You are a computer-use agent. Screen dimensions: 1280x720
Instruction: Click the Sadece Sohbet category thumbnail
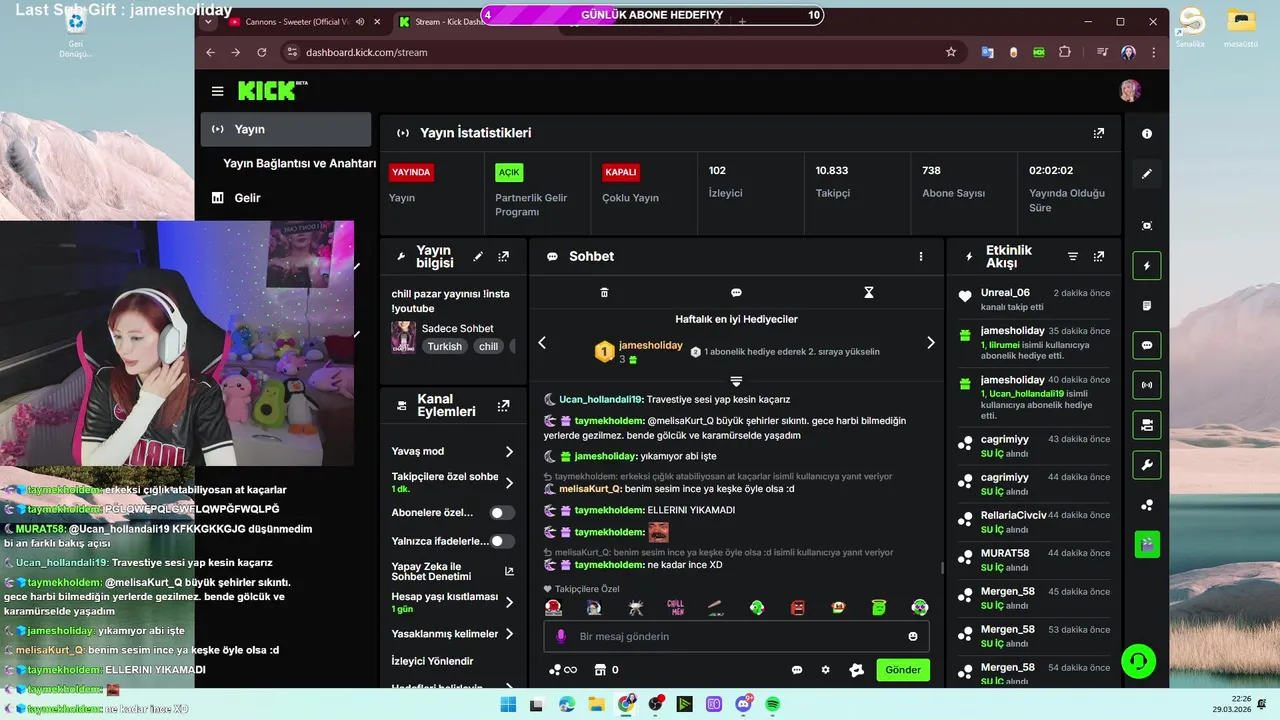click(403, 337)
